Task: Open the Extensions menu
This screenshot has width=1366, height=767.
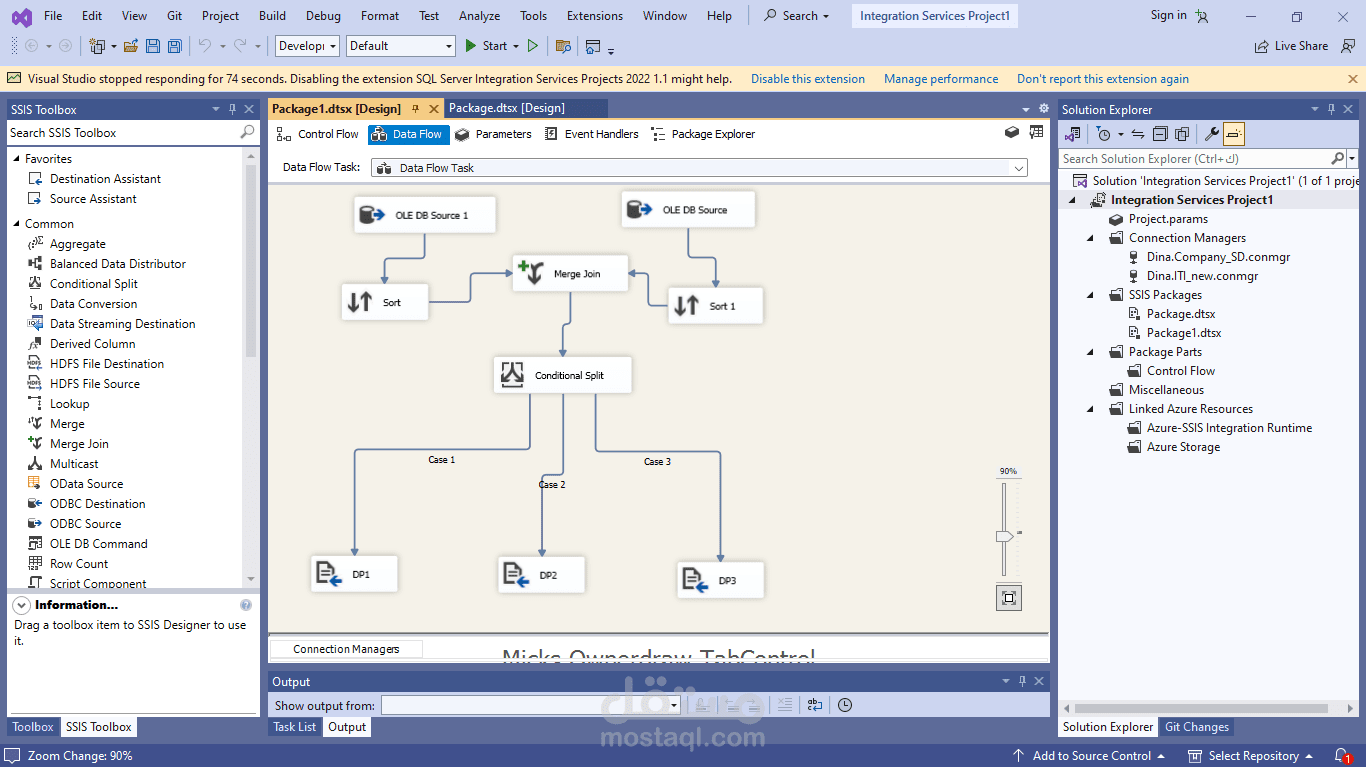Action: [594, 16]
